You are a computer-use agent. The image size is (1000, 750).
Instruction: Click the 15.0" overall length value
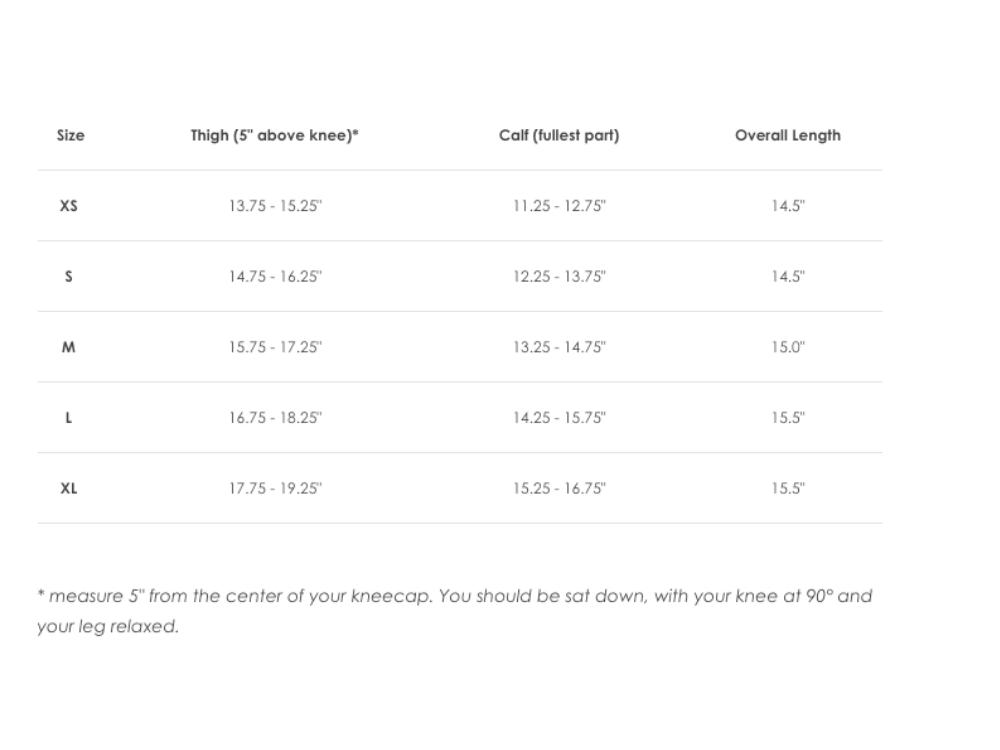(x=788, y=348)
